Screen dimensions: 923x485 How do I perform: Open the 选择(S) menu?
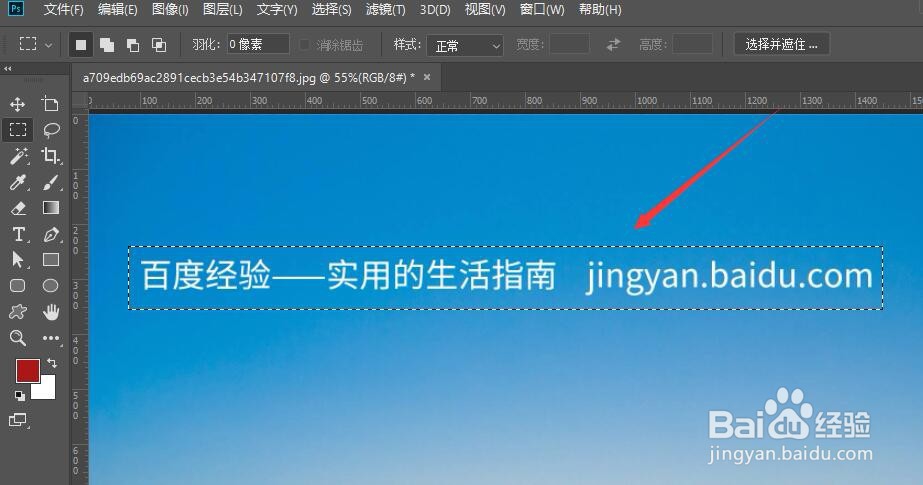[x=331, y=9]
